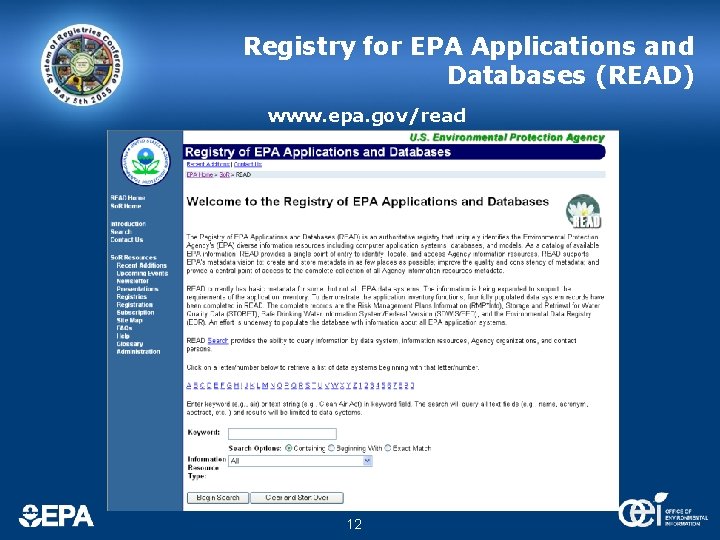Image resolution: width=720 pixels, height=540 pixels.
Task: Open Recent Additions in sidebar list
Action: pos(141,265)
